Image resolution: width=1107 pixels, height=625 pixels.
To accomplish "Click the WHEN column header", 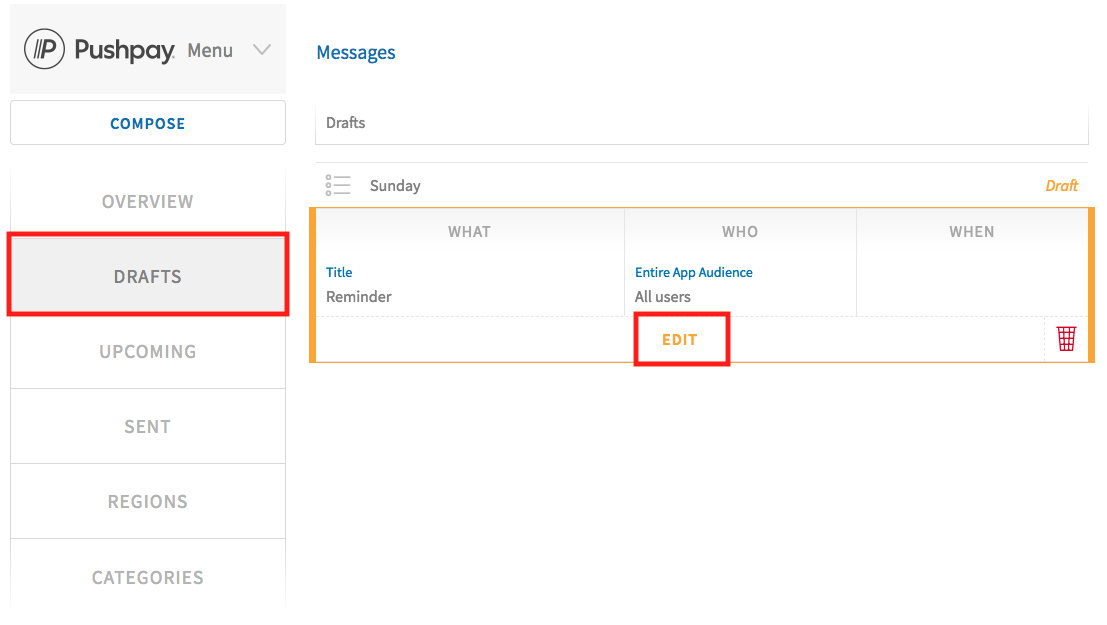I will tap(971, 231).
